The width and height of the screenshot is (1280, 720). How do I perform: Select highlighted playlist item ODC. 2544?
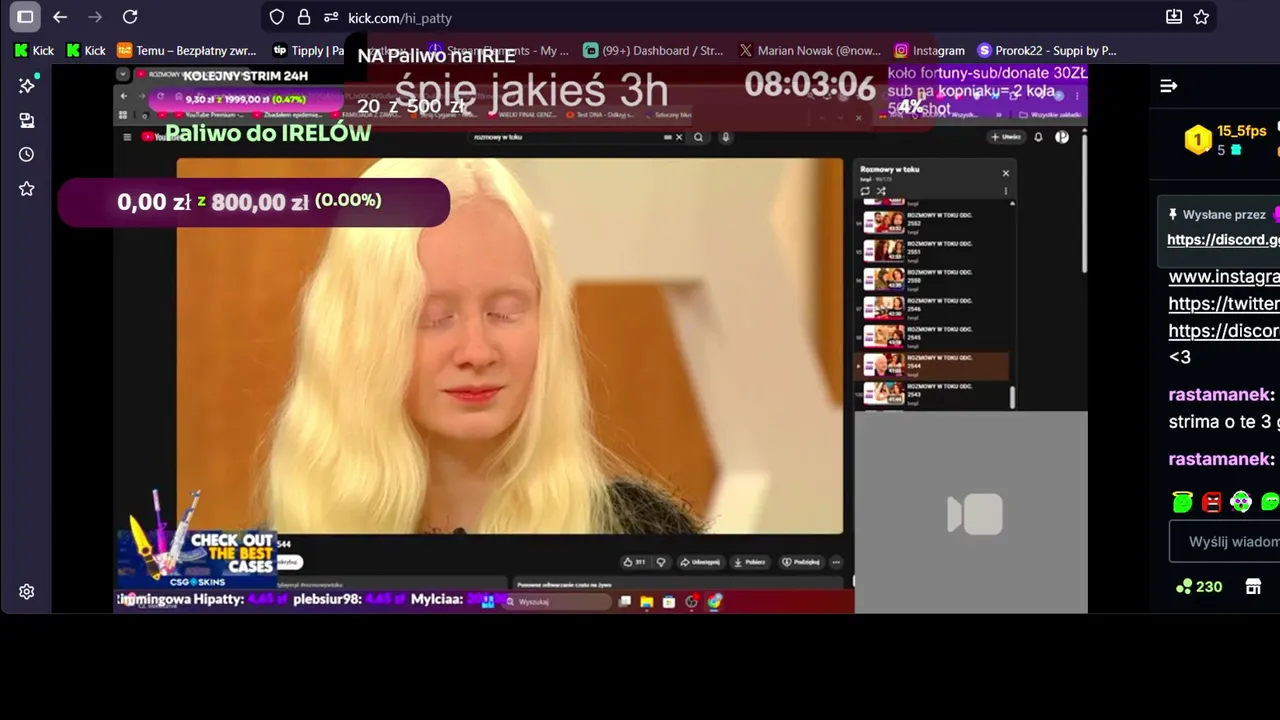(x=934, y=366)
